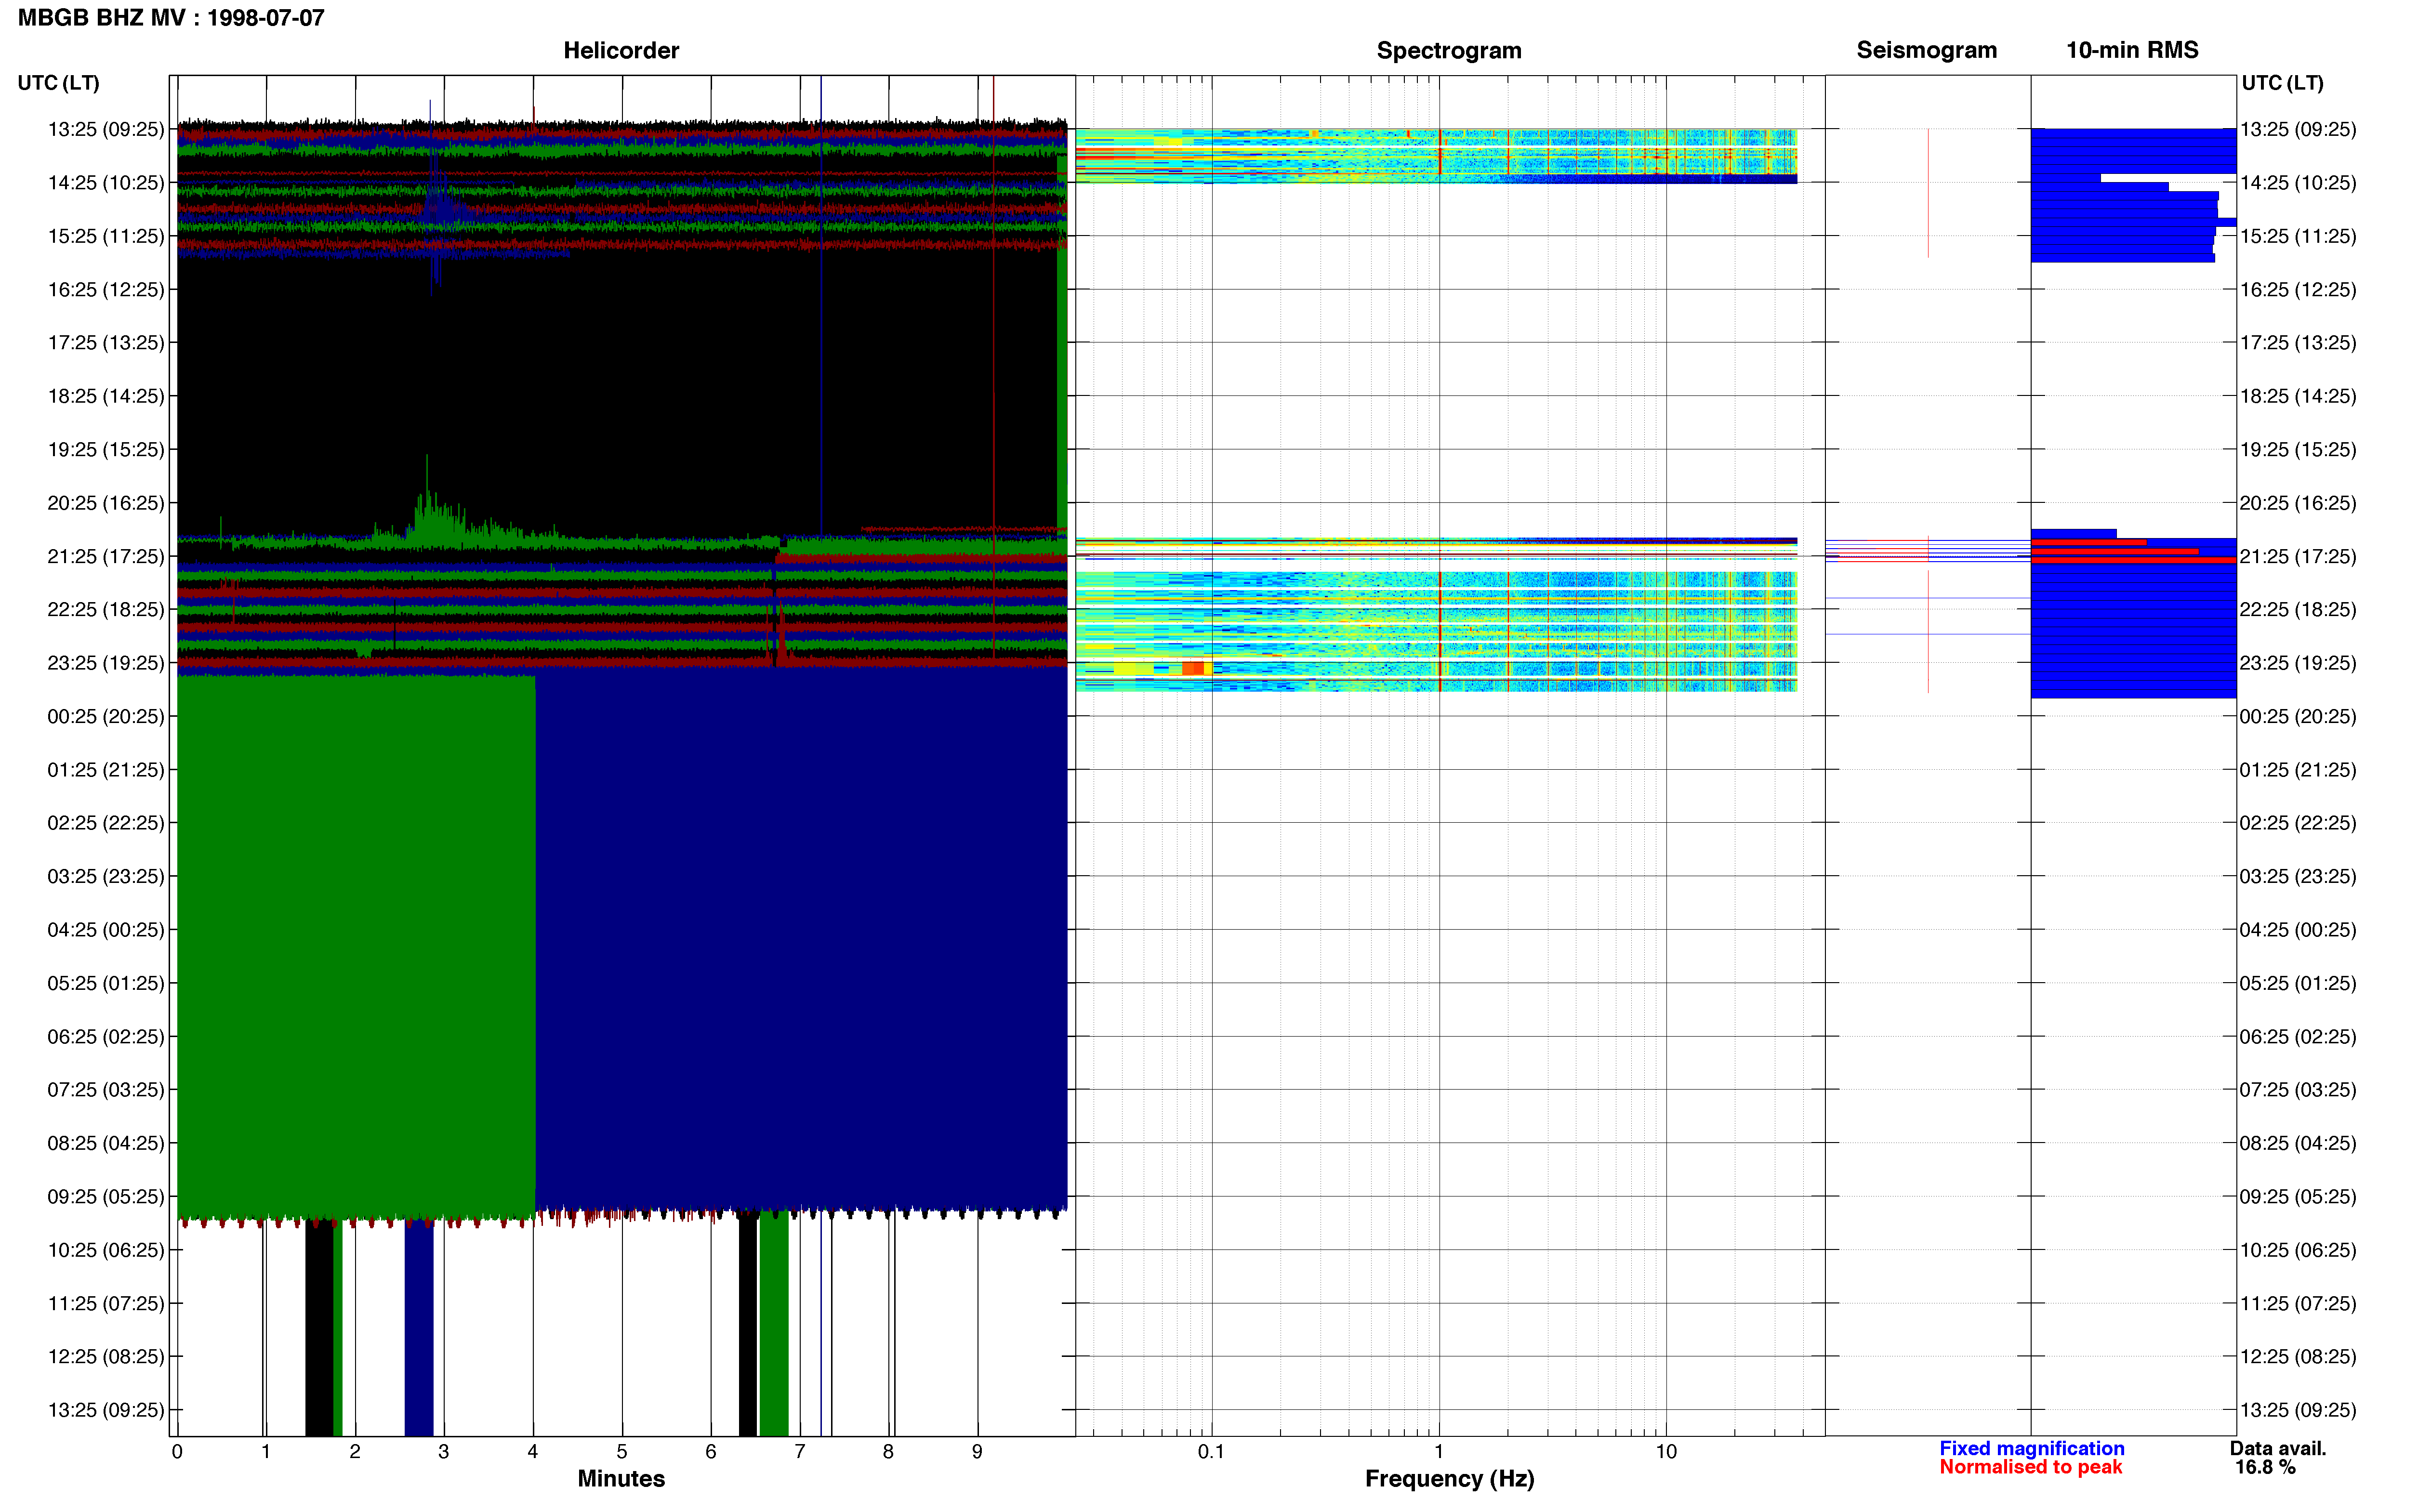The image size is (2418, 1512).
Task: Select the 'Helicorder' panel heading
Action: (x=621, y=50)
